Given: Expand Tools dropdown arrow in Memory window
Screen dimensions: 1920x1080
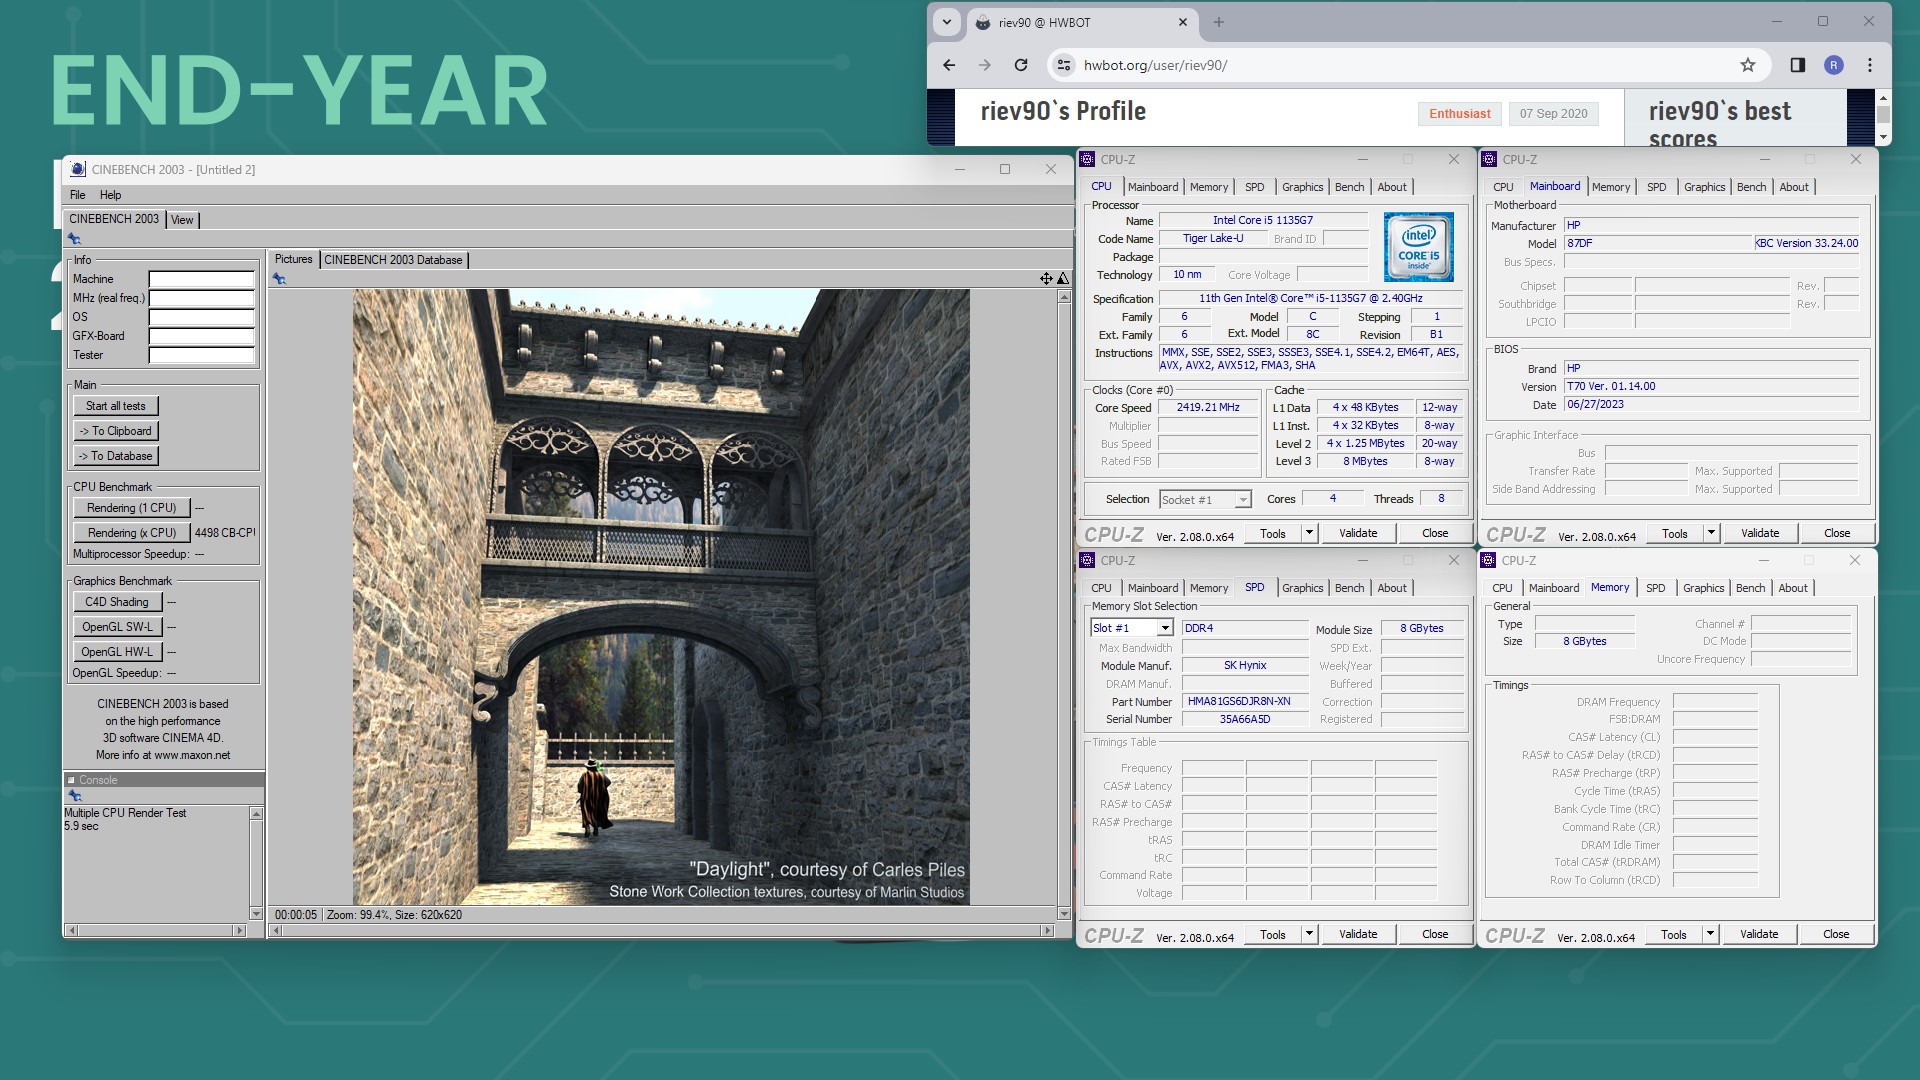Looking at the screenshot, I should click(1710, 934).
